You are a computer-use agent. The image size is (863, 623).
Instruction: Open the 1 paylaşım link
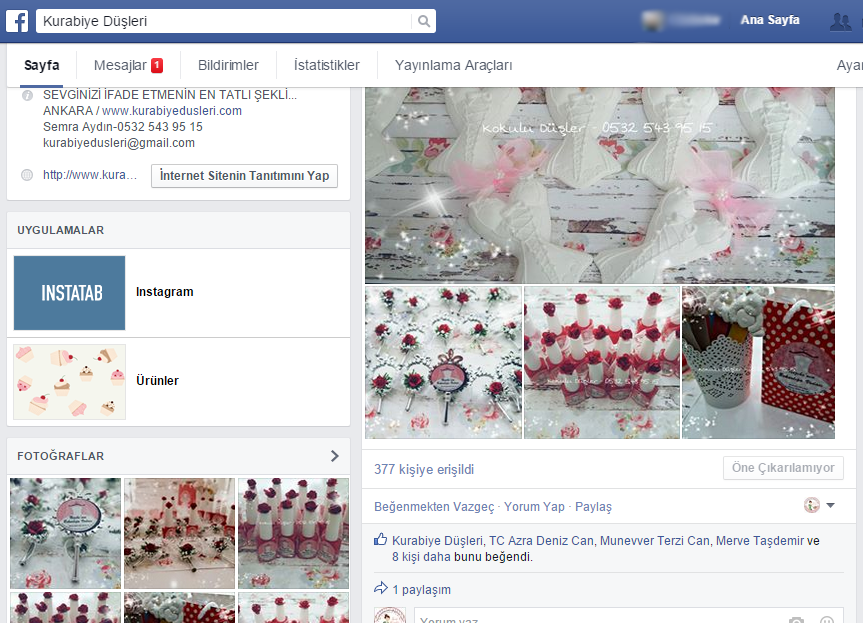tap(422, 590)
